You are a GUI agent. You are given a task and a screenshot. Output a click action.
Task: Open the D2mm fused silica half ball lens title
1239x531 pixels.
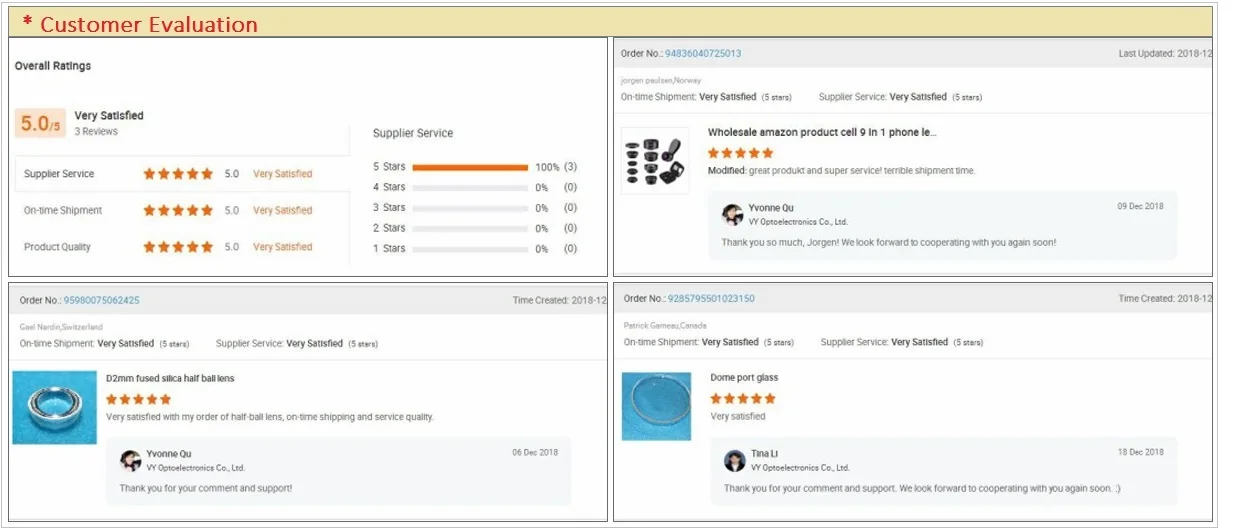click(170, 379)
